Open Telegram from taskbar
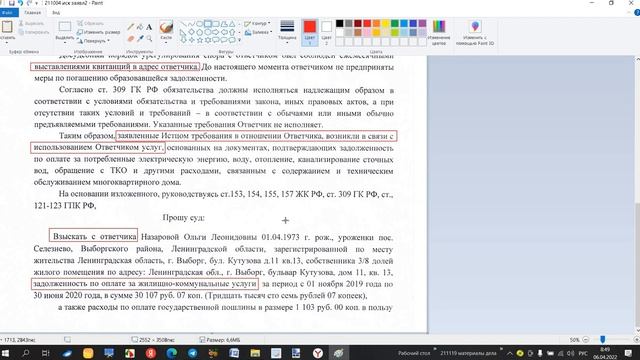The image size is (640, 360). [192, 353]
